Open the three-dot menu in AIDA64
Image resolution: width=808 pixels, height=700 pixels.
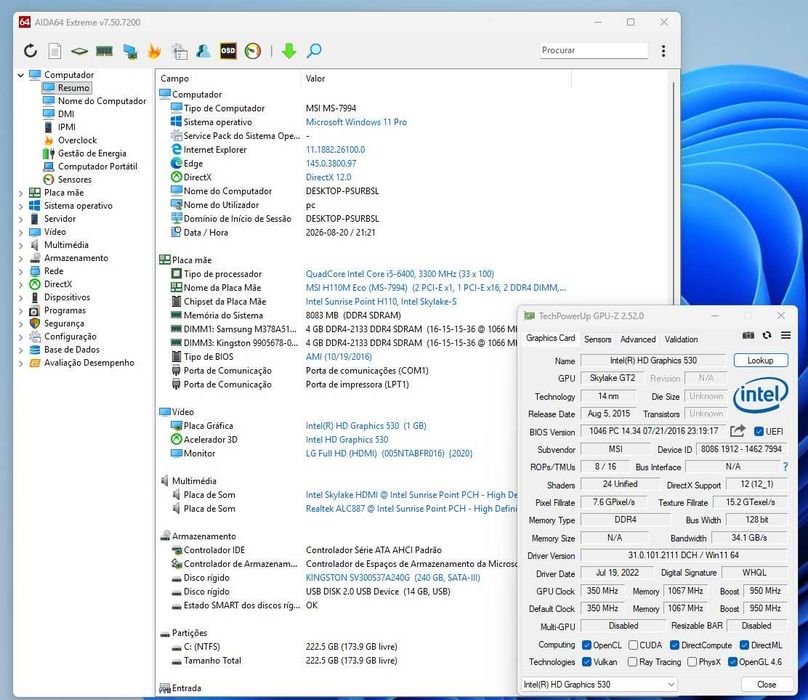663,51
